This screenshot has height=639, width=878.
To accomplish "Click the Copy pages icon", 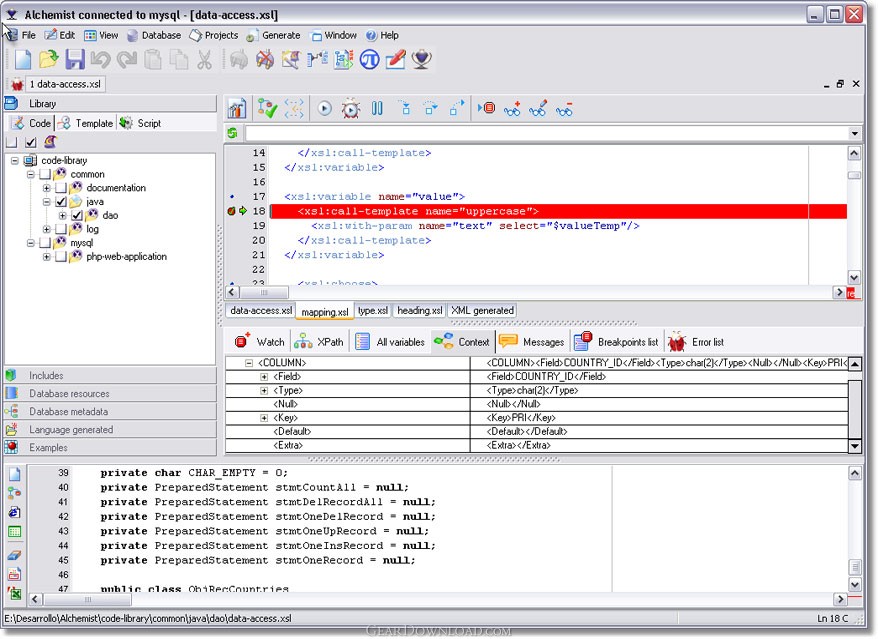I will tap(179, 59).
